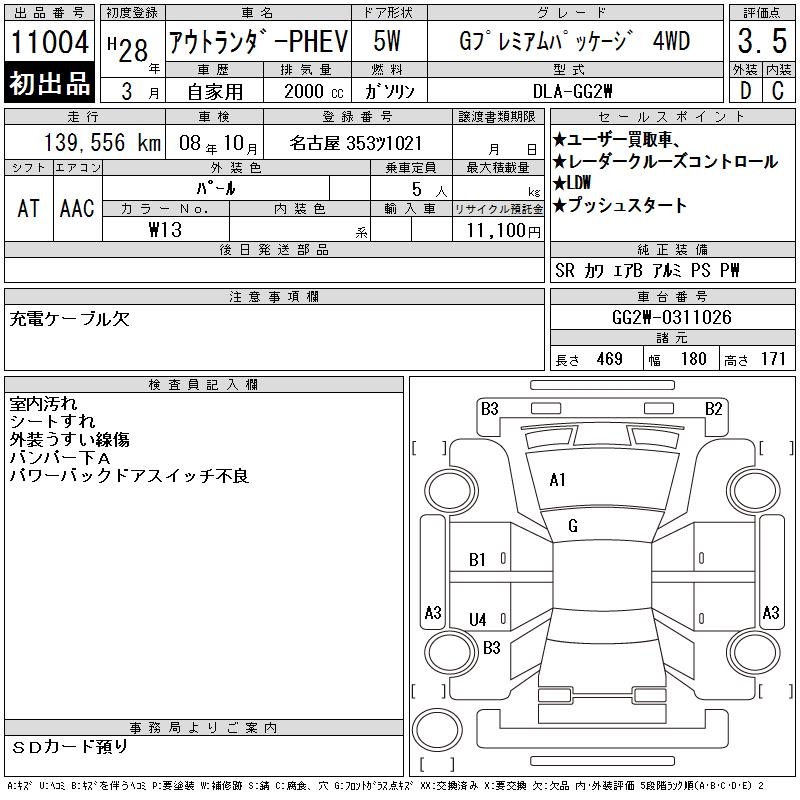Click the B2 mark on the car diagram
Image resolution: width=800 pixels, height=800 pixels.
pos(713,408)
